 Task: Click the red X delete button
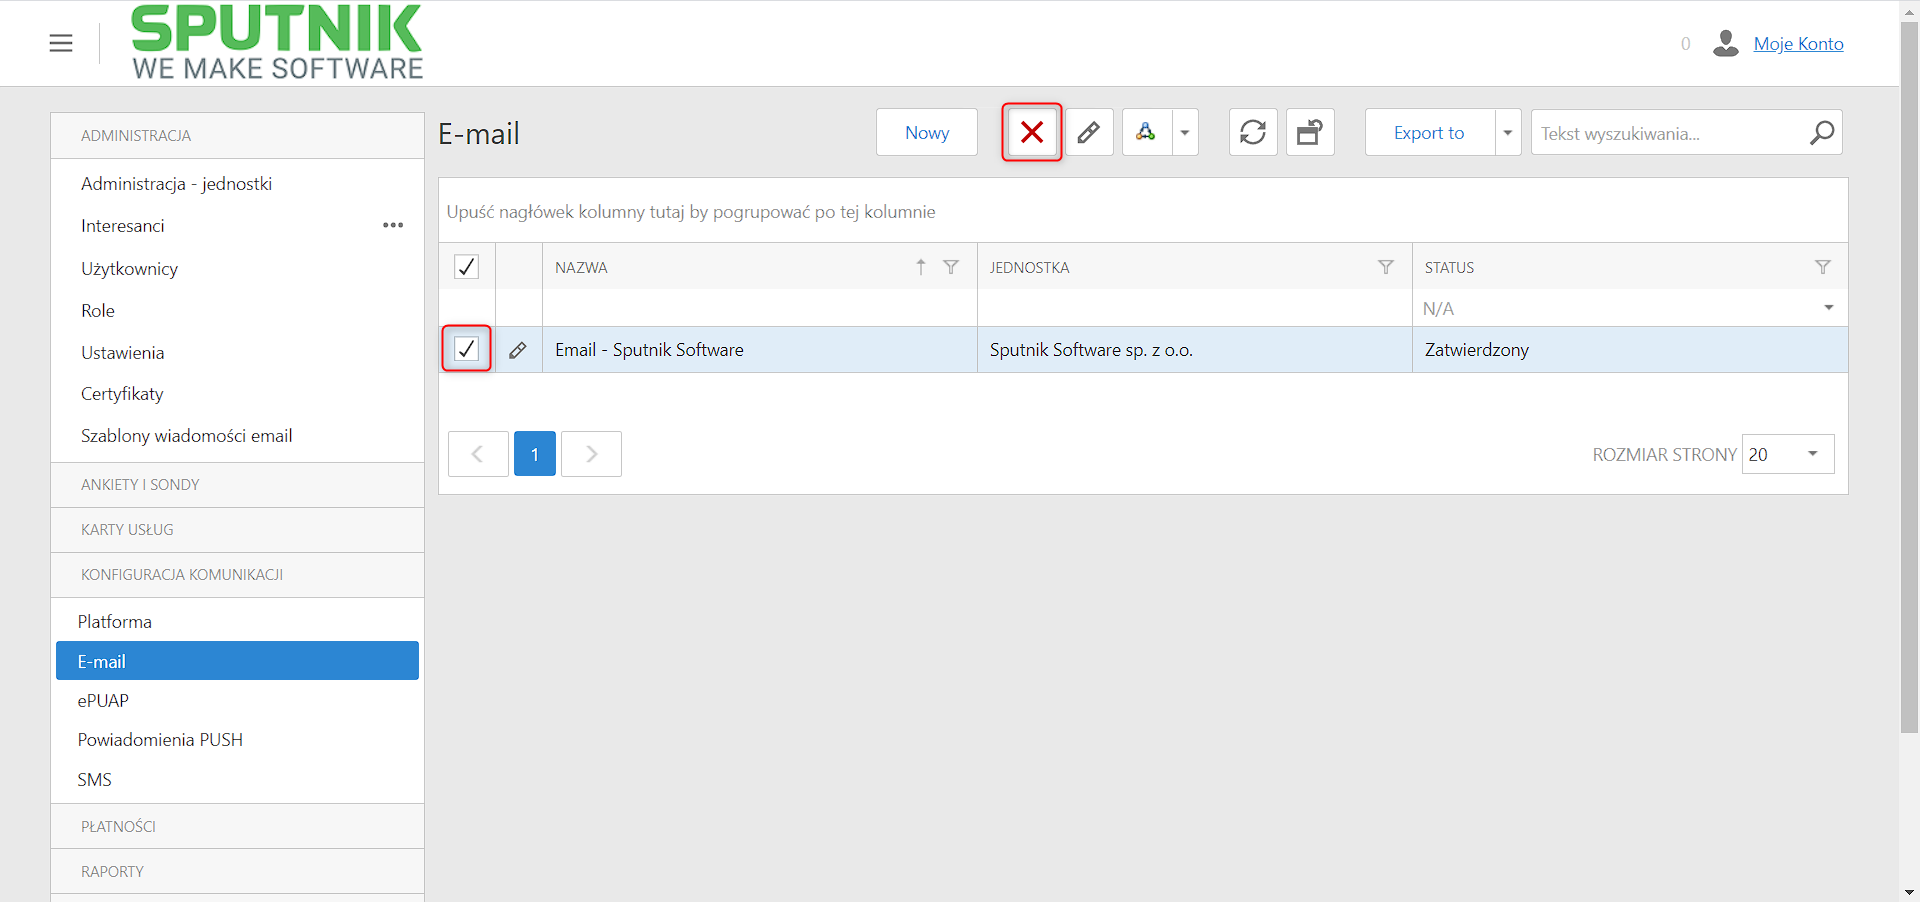click(1032, 132)
